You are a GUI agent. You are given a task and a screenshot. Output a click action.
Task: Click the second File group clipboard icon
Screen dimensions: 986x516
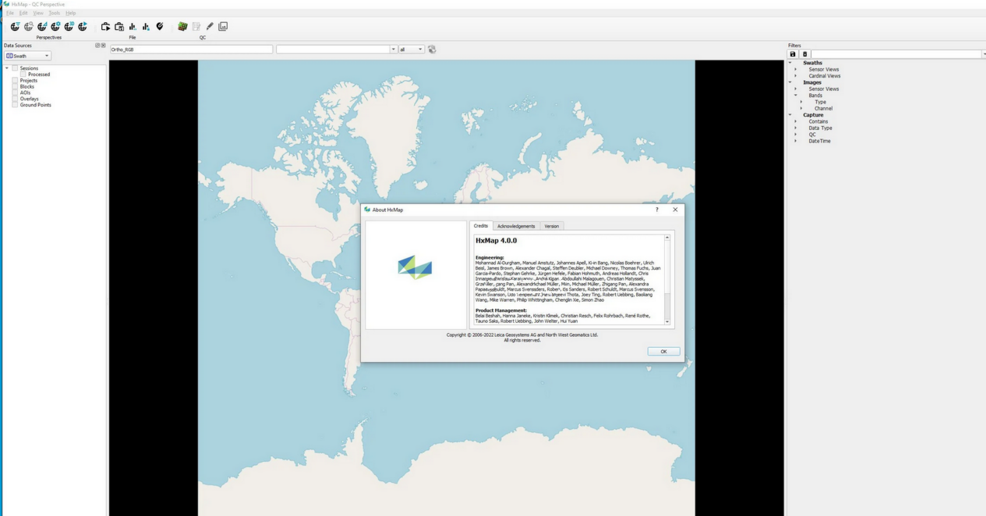point(119,26)
